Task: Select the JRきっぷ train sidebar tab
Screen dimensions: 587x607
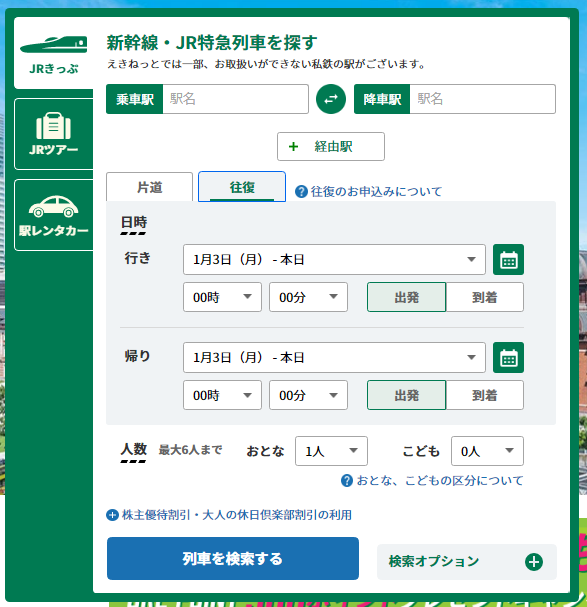Action: pos(53,53)
